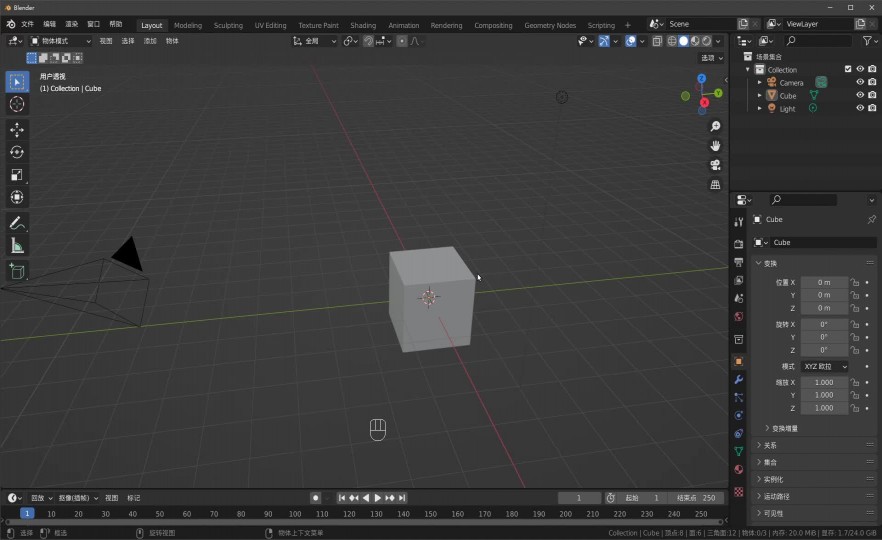Image resolution: width=882 pixels, height=540 pixels.
Task: Add a new workspace with plus
Action: click(x=628, y=25)
